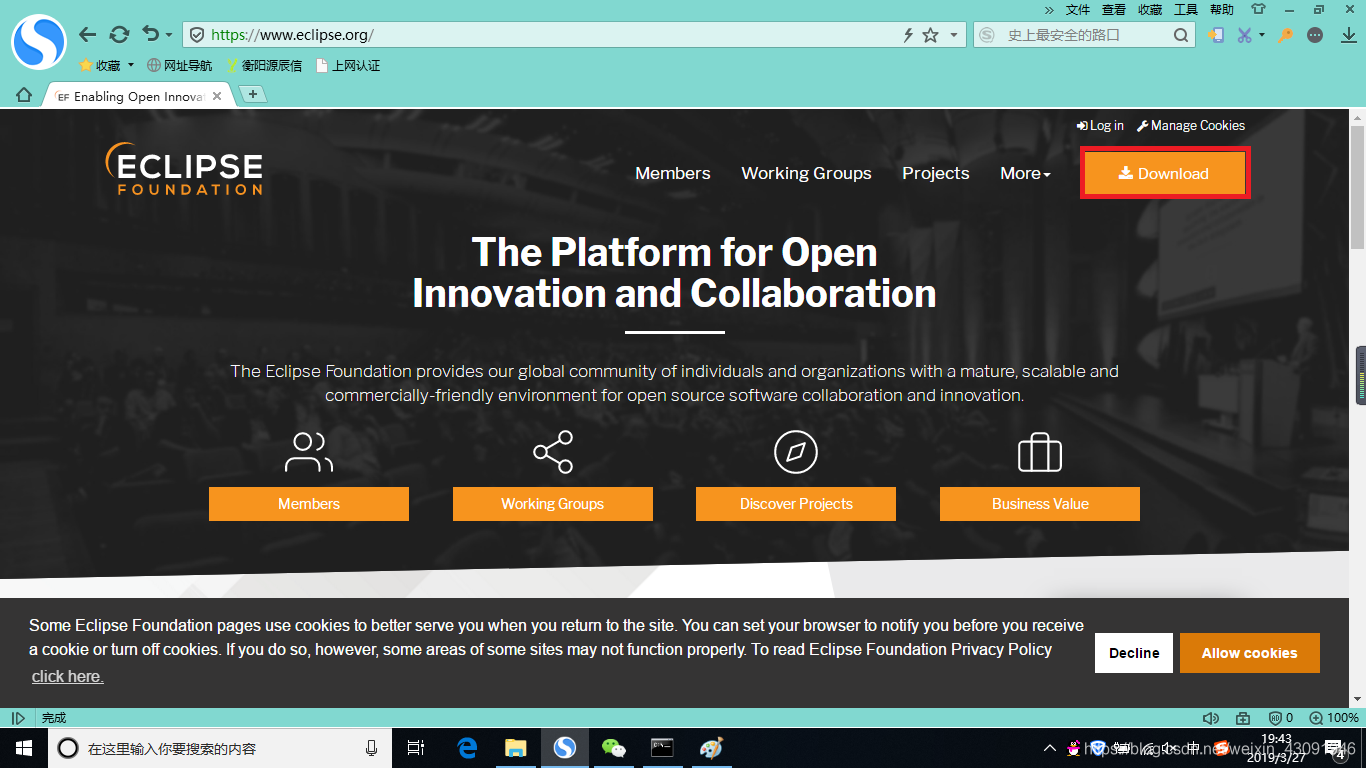Click the Business Value briefcase icon
The height and width of the screenshot is (768, 1366).
[x=1040, y=452]
